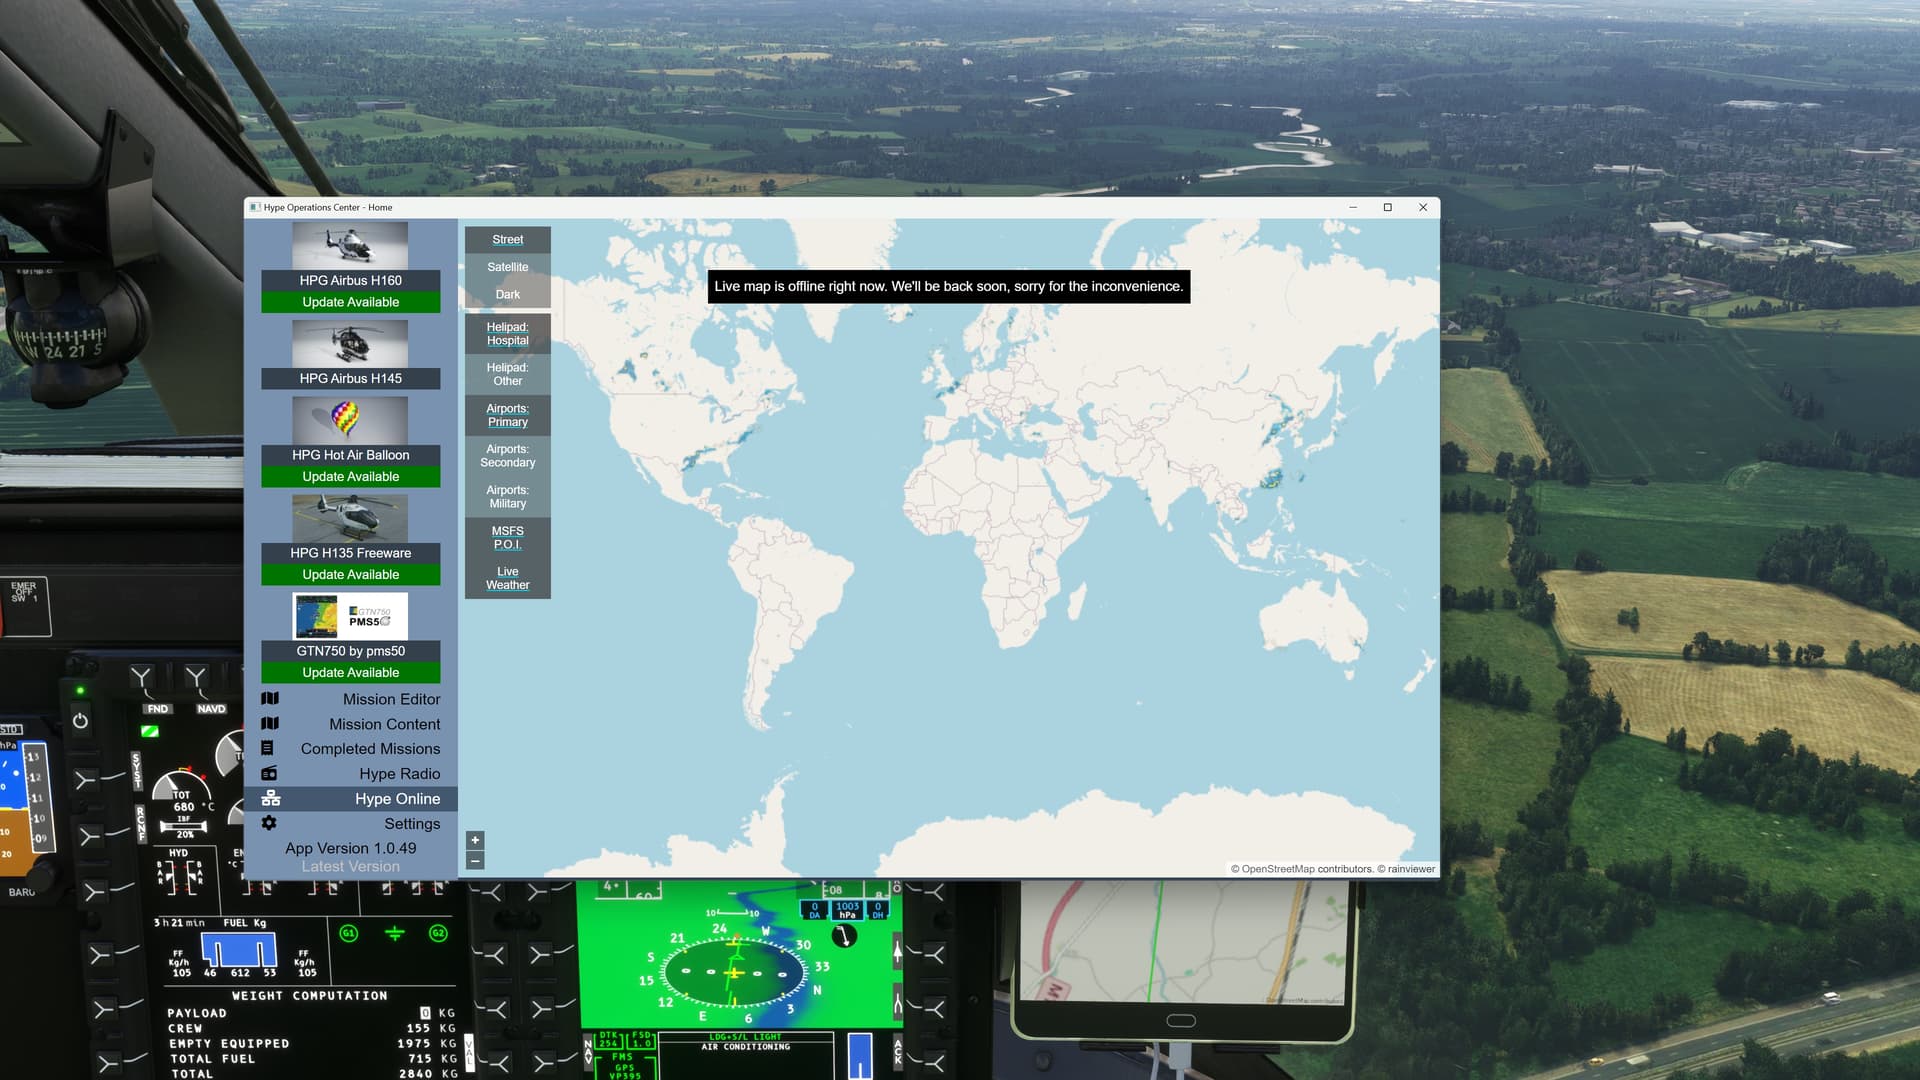Open the Mission Editor
The height and width of the screenshot is (1080, 1920).
point(391,699)
